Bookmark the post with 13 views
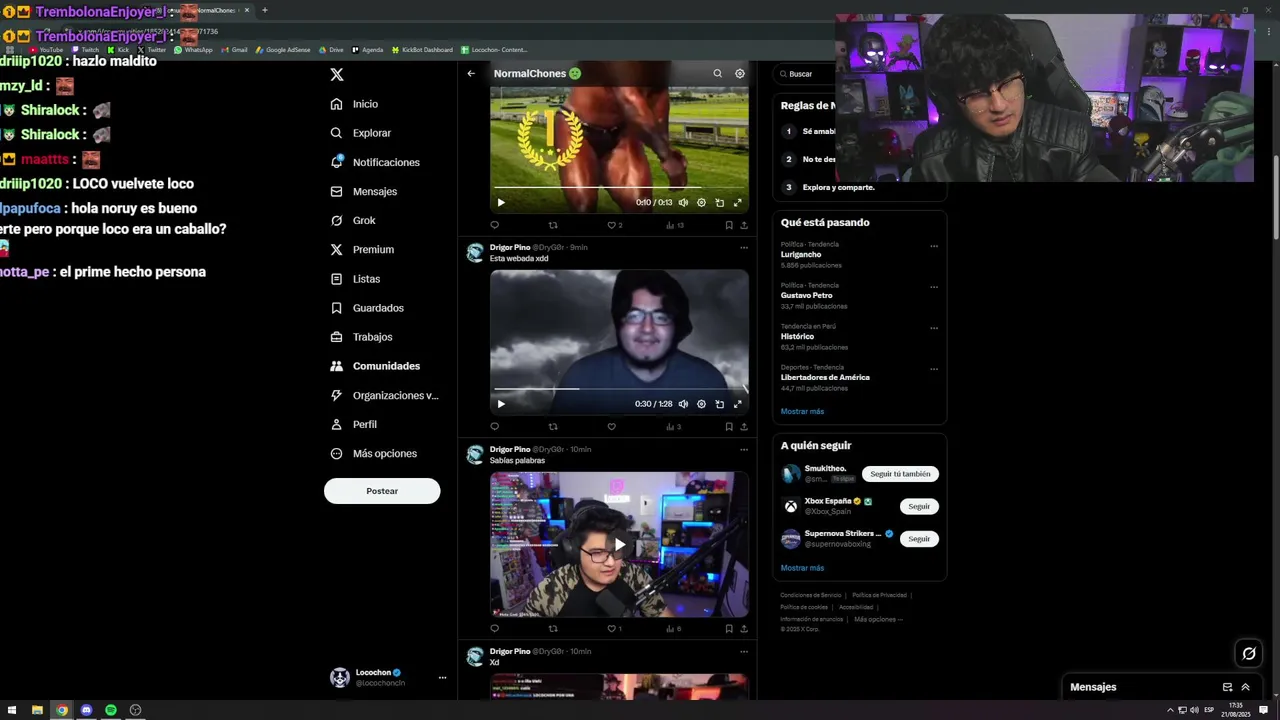Viewport: 1280px width, 720px height. tap(728, 225)
